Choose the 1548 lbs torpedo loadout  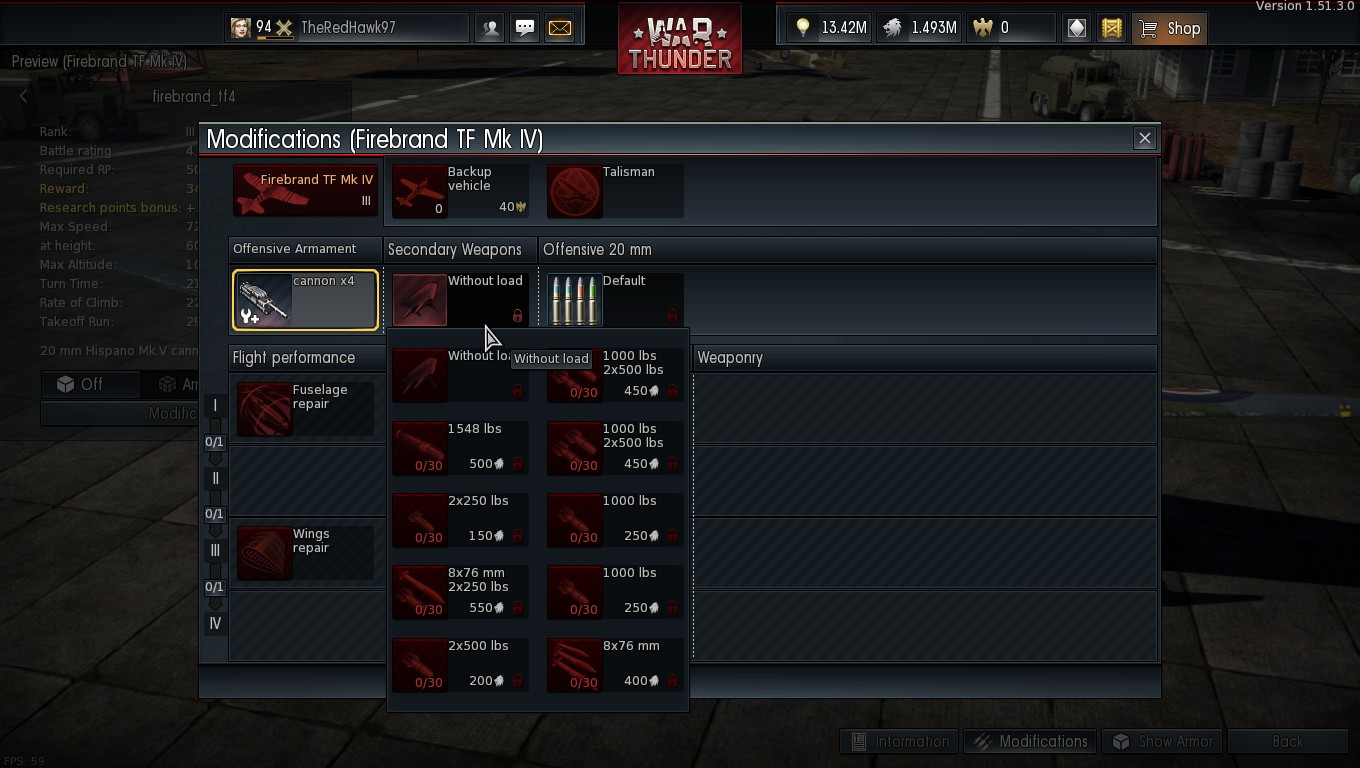460,447
